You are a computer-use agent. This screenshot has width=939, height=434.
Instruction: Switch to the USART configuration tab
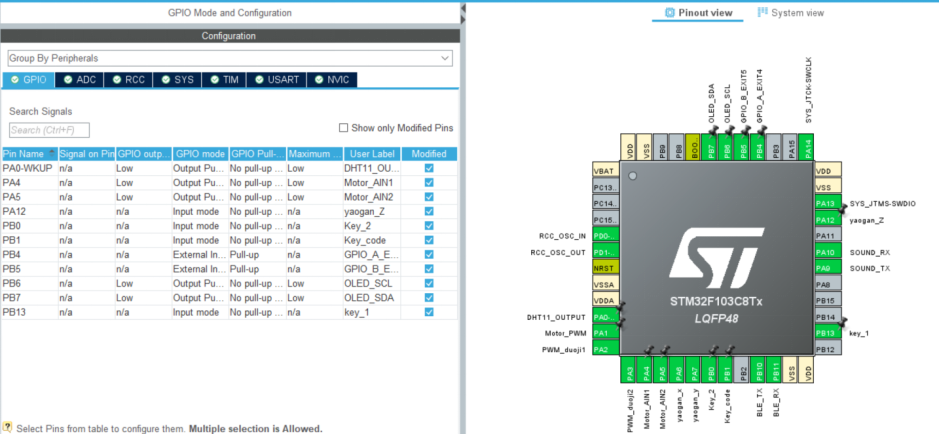click(x=278, y=80)
